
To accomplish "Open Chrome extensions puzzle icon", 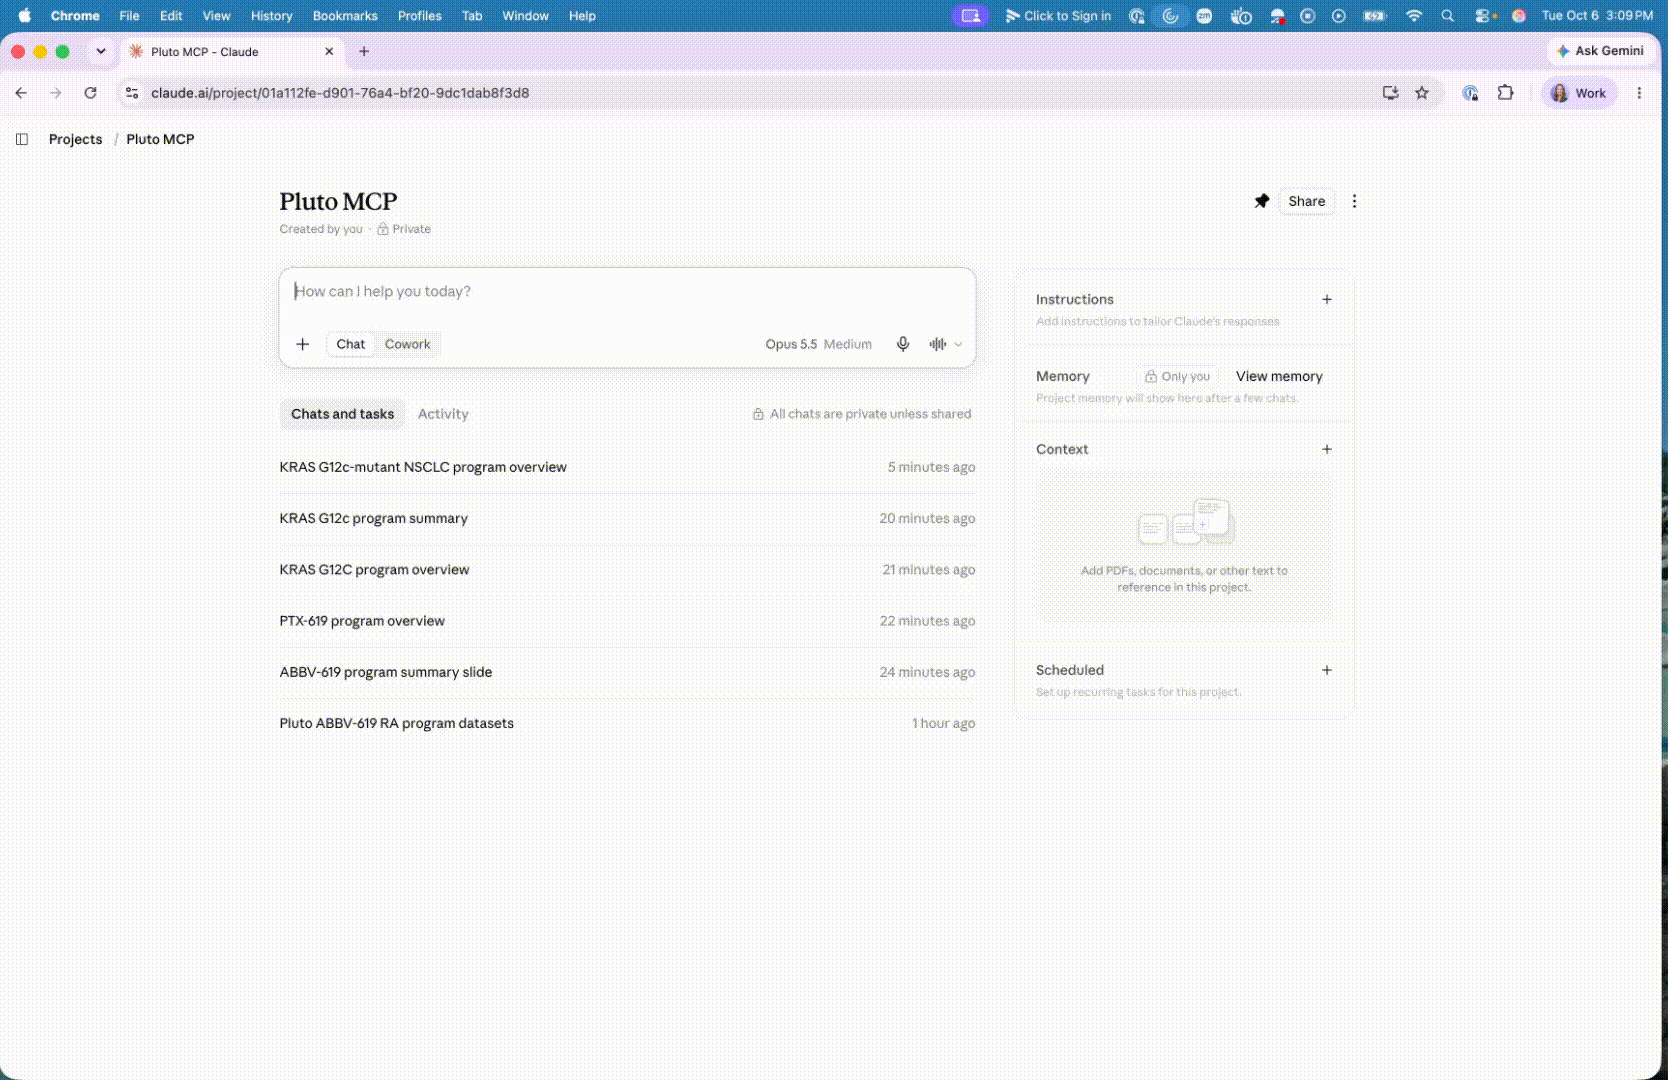I will 1505,93.
